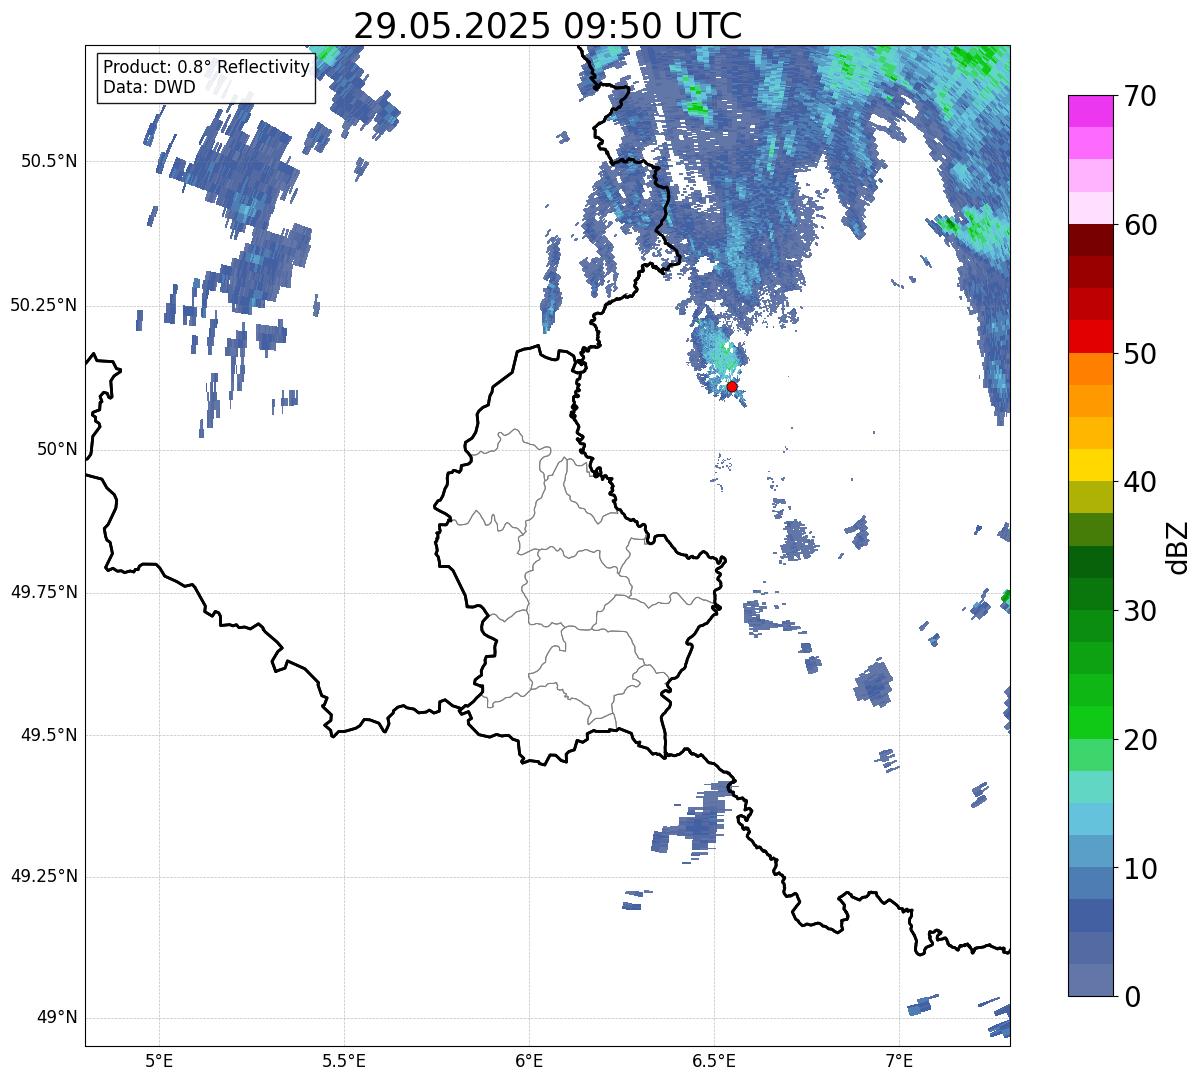Click the yellow swatch above 40 dBZ
This screenshot has width=1202, height=1081.
coord(1090,465)
